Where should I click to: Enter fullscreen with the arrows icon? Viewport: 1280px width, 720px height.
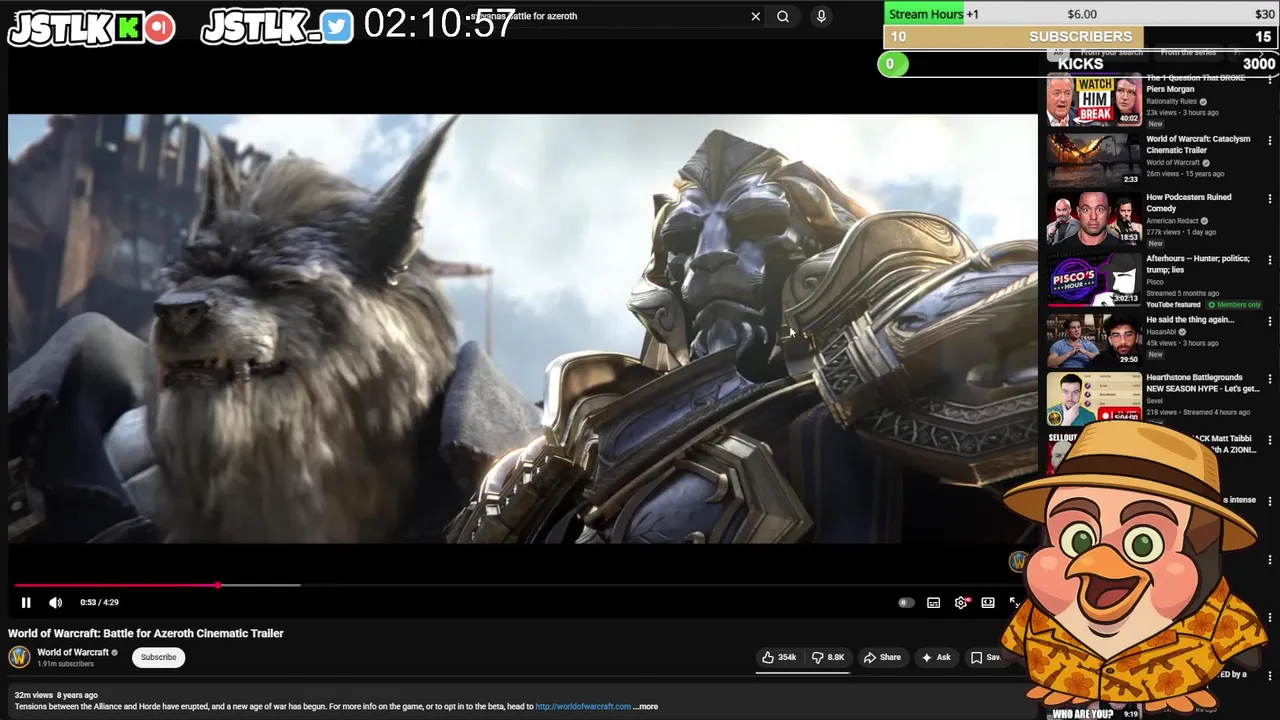point(1014,602)
